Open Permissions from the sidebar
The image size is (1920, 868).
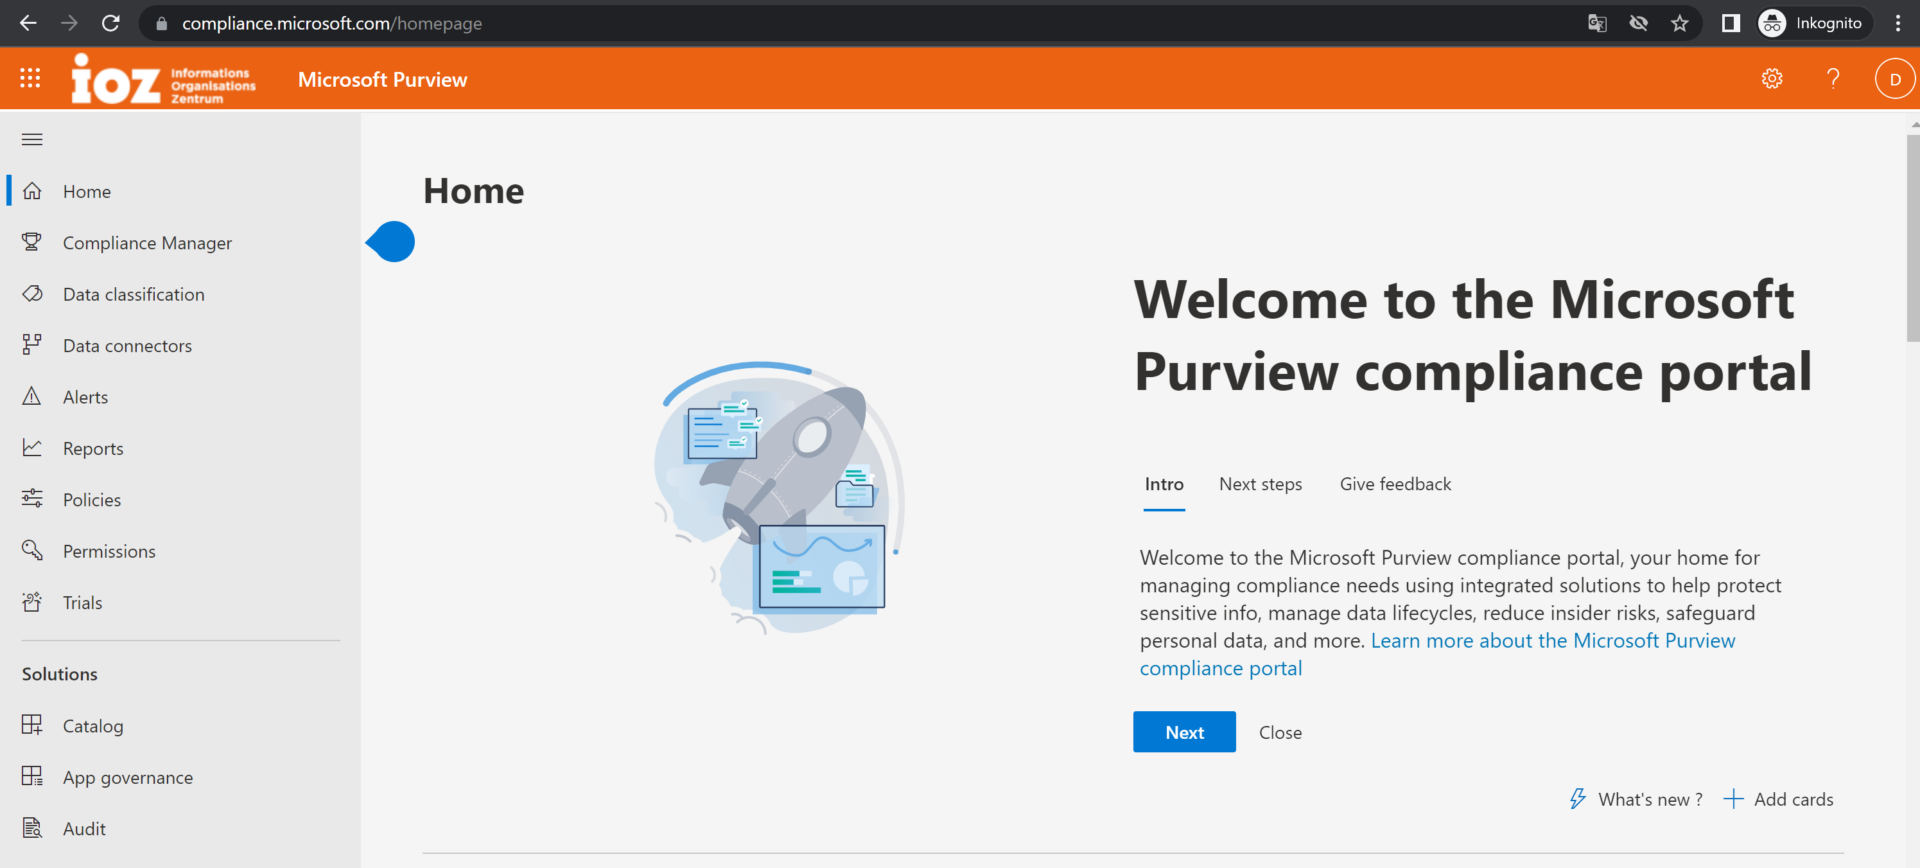tap(180, 551)
